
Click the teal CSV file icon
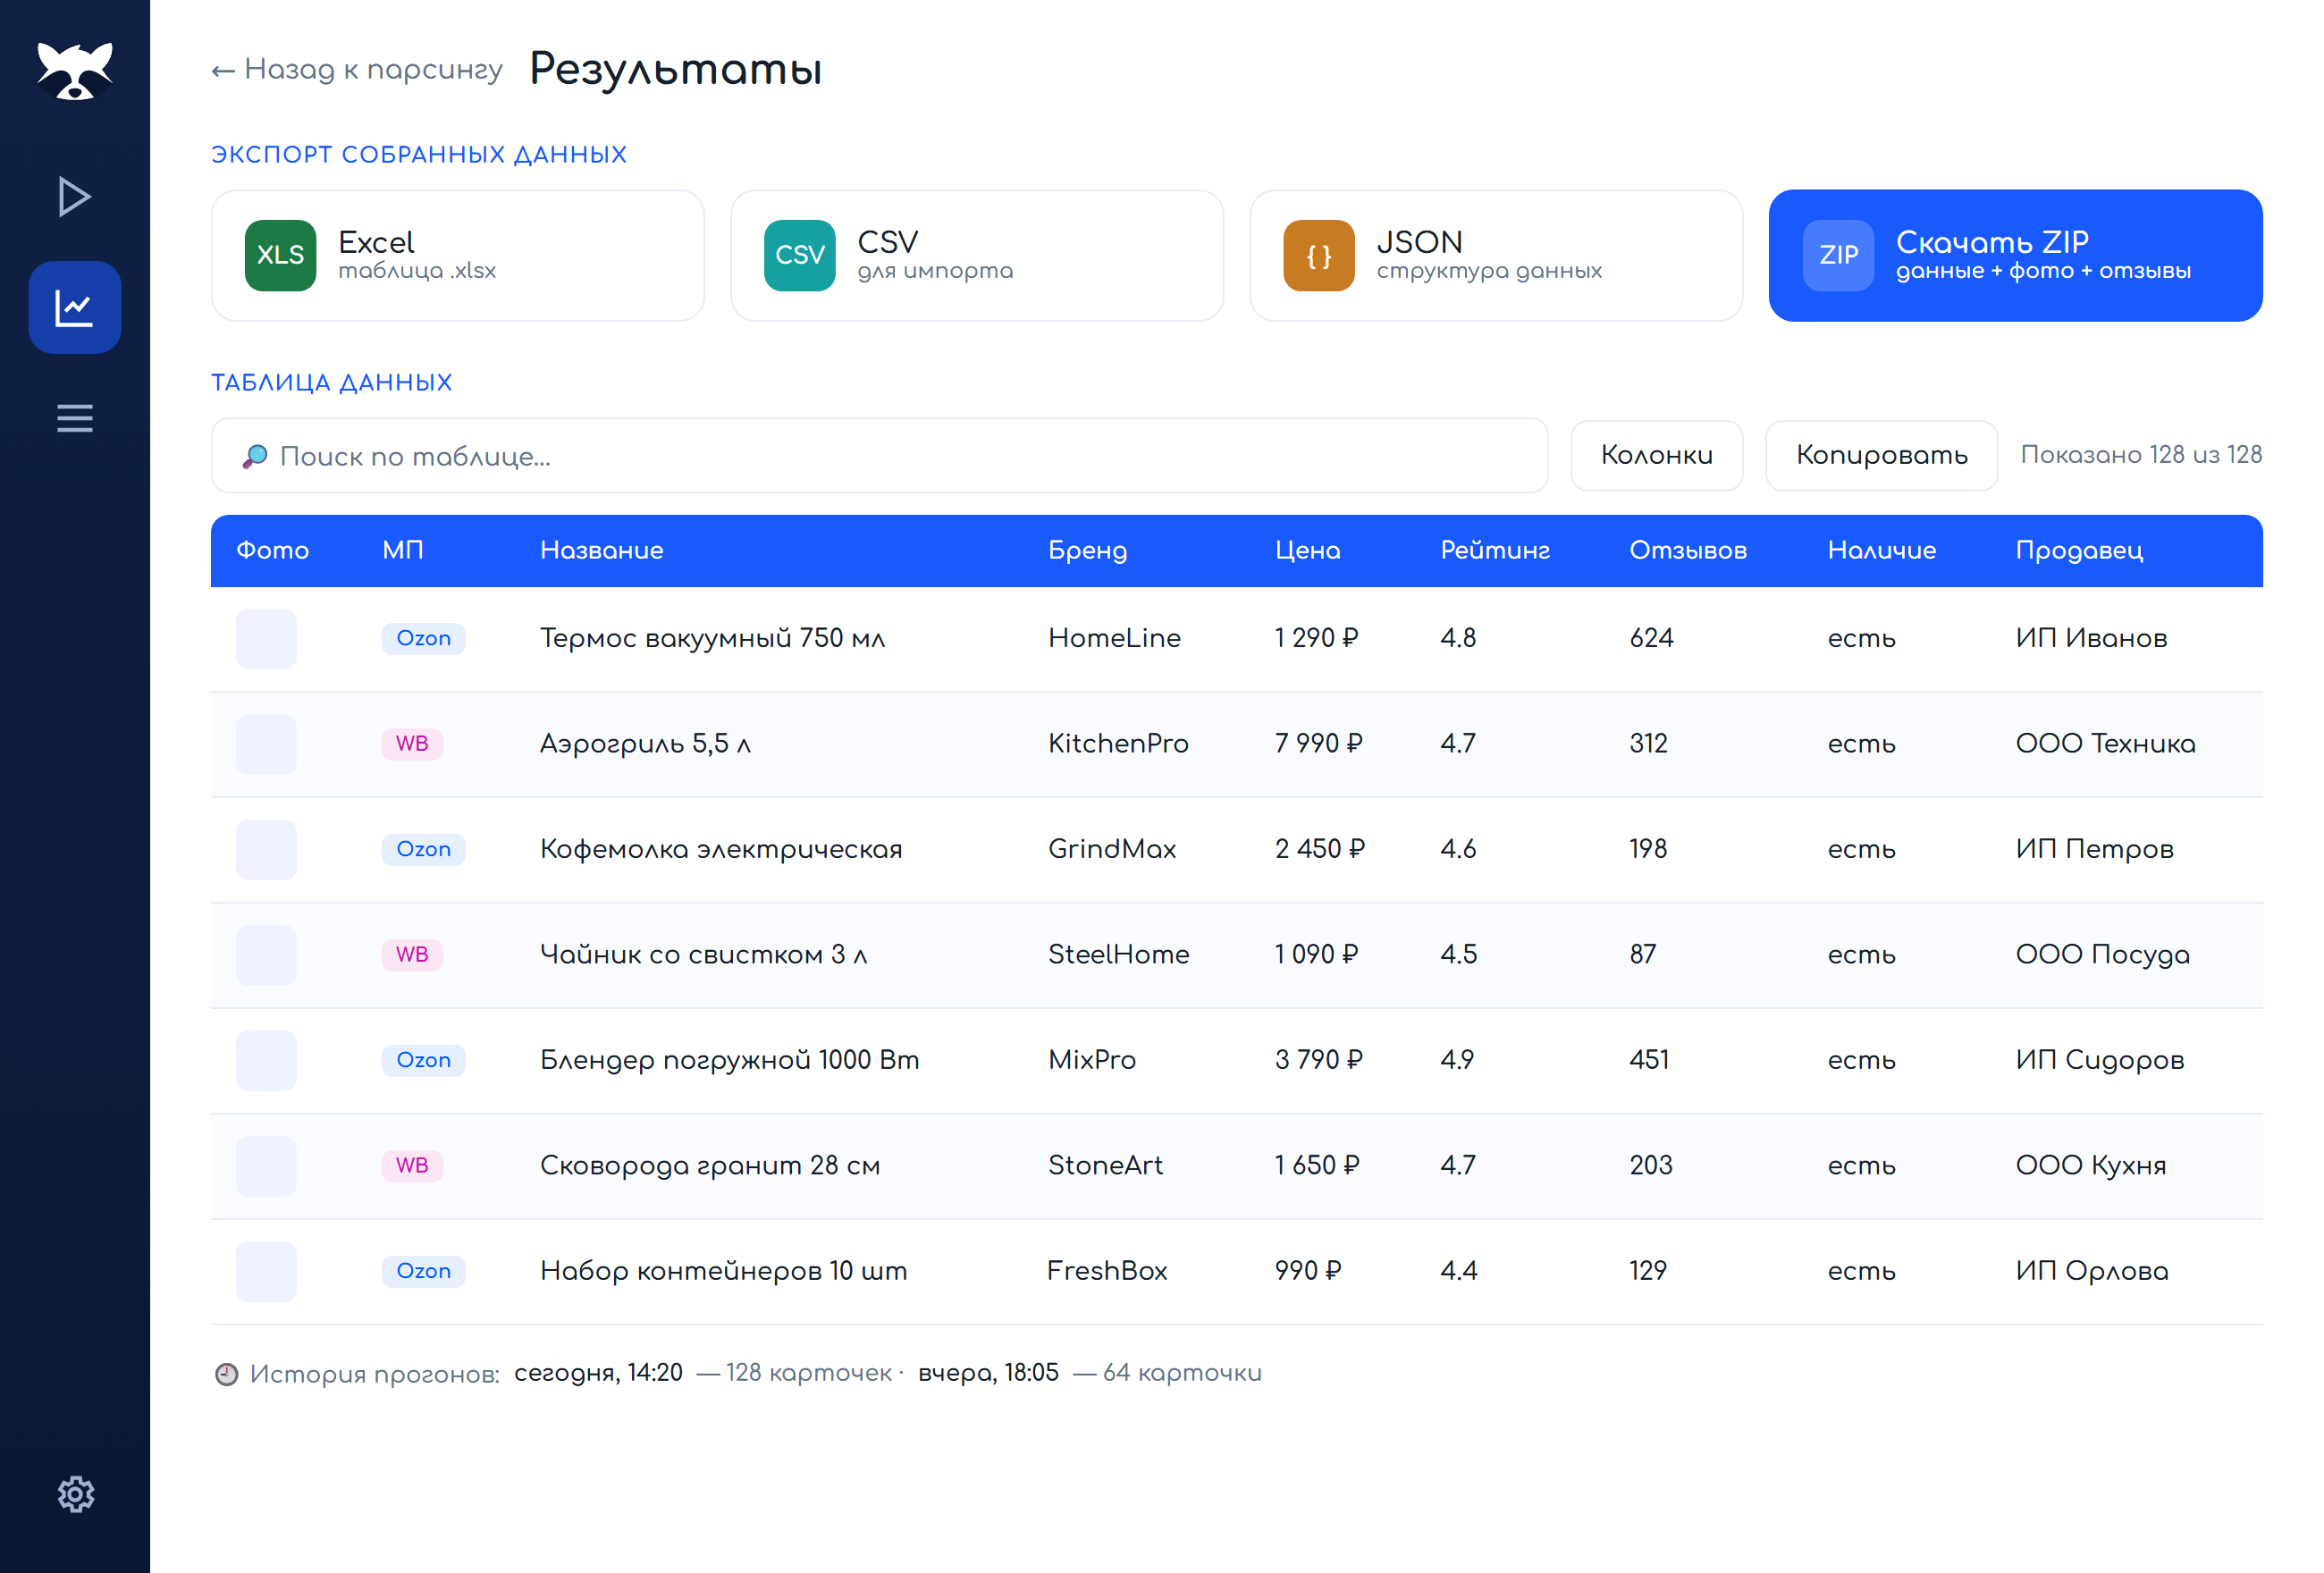(799, 256)
